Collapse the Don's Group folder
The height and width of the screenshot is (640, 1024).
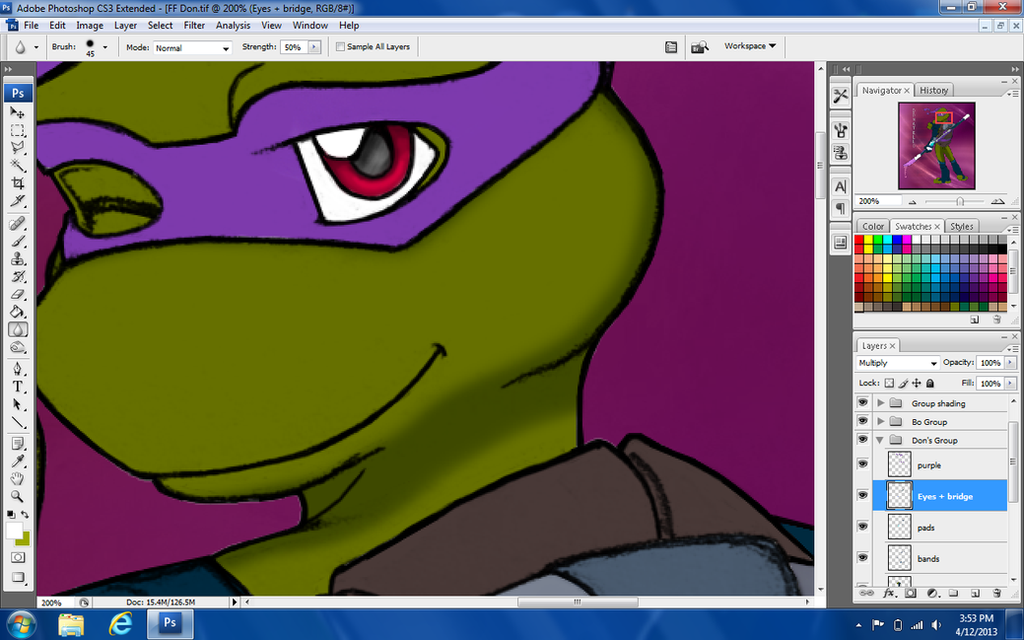[880, 440]
